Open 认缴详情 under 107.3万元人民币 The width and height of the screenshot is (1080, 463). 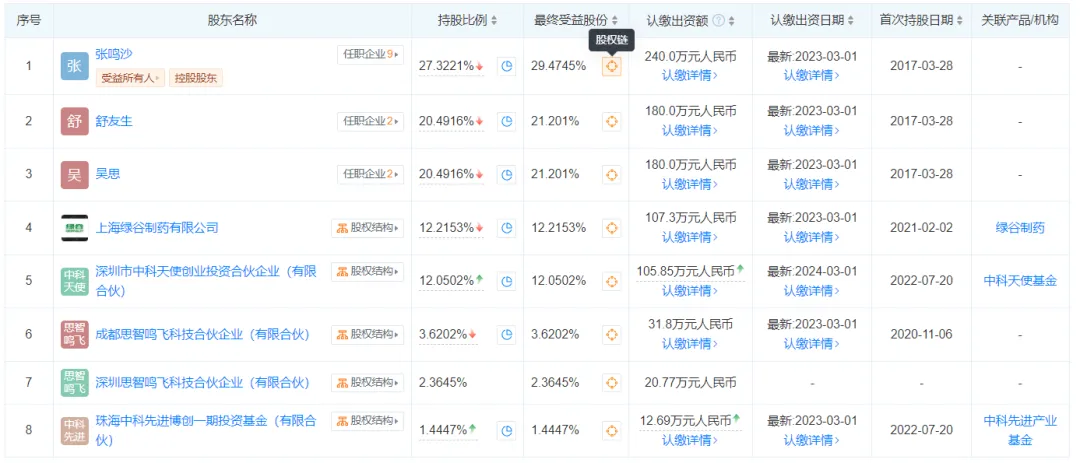coord(690,237)
